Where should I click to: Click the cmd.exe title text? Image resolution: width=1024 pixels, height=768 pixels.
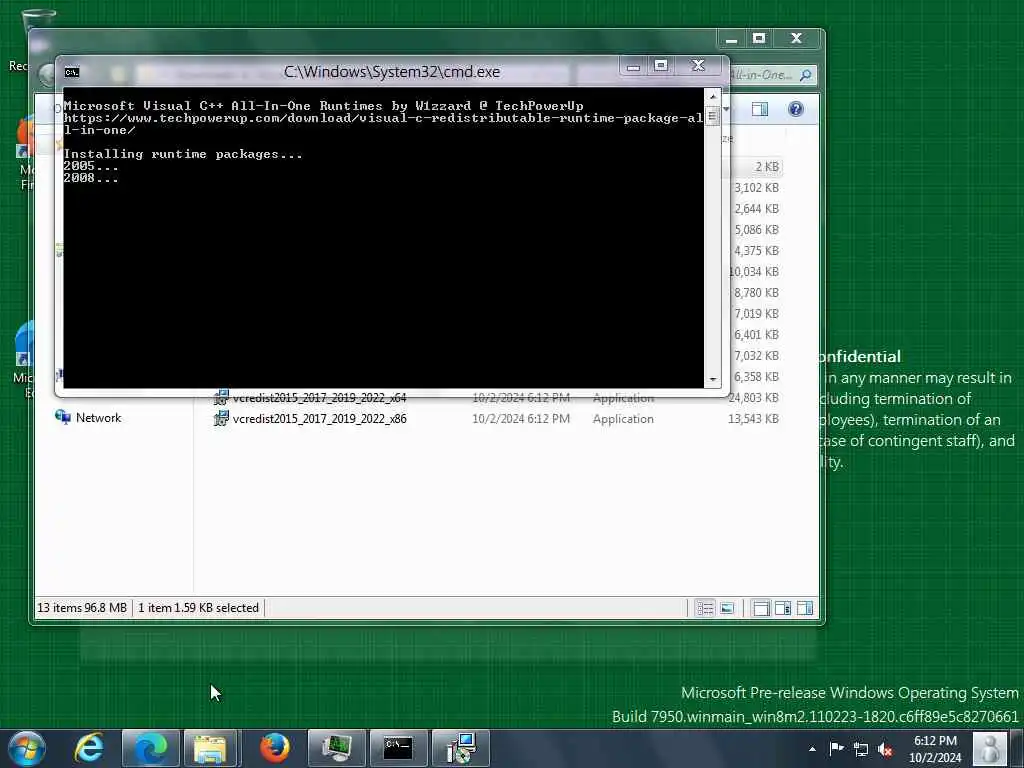pyautogui.click(x=392, y=72)
